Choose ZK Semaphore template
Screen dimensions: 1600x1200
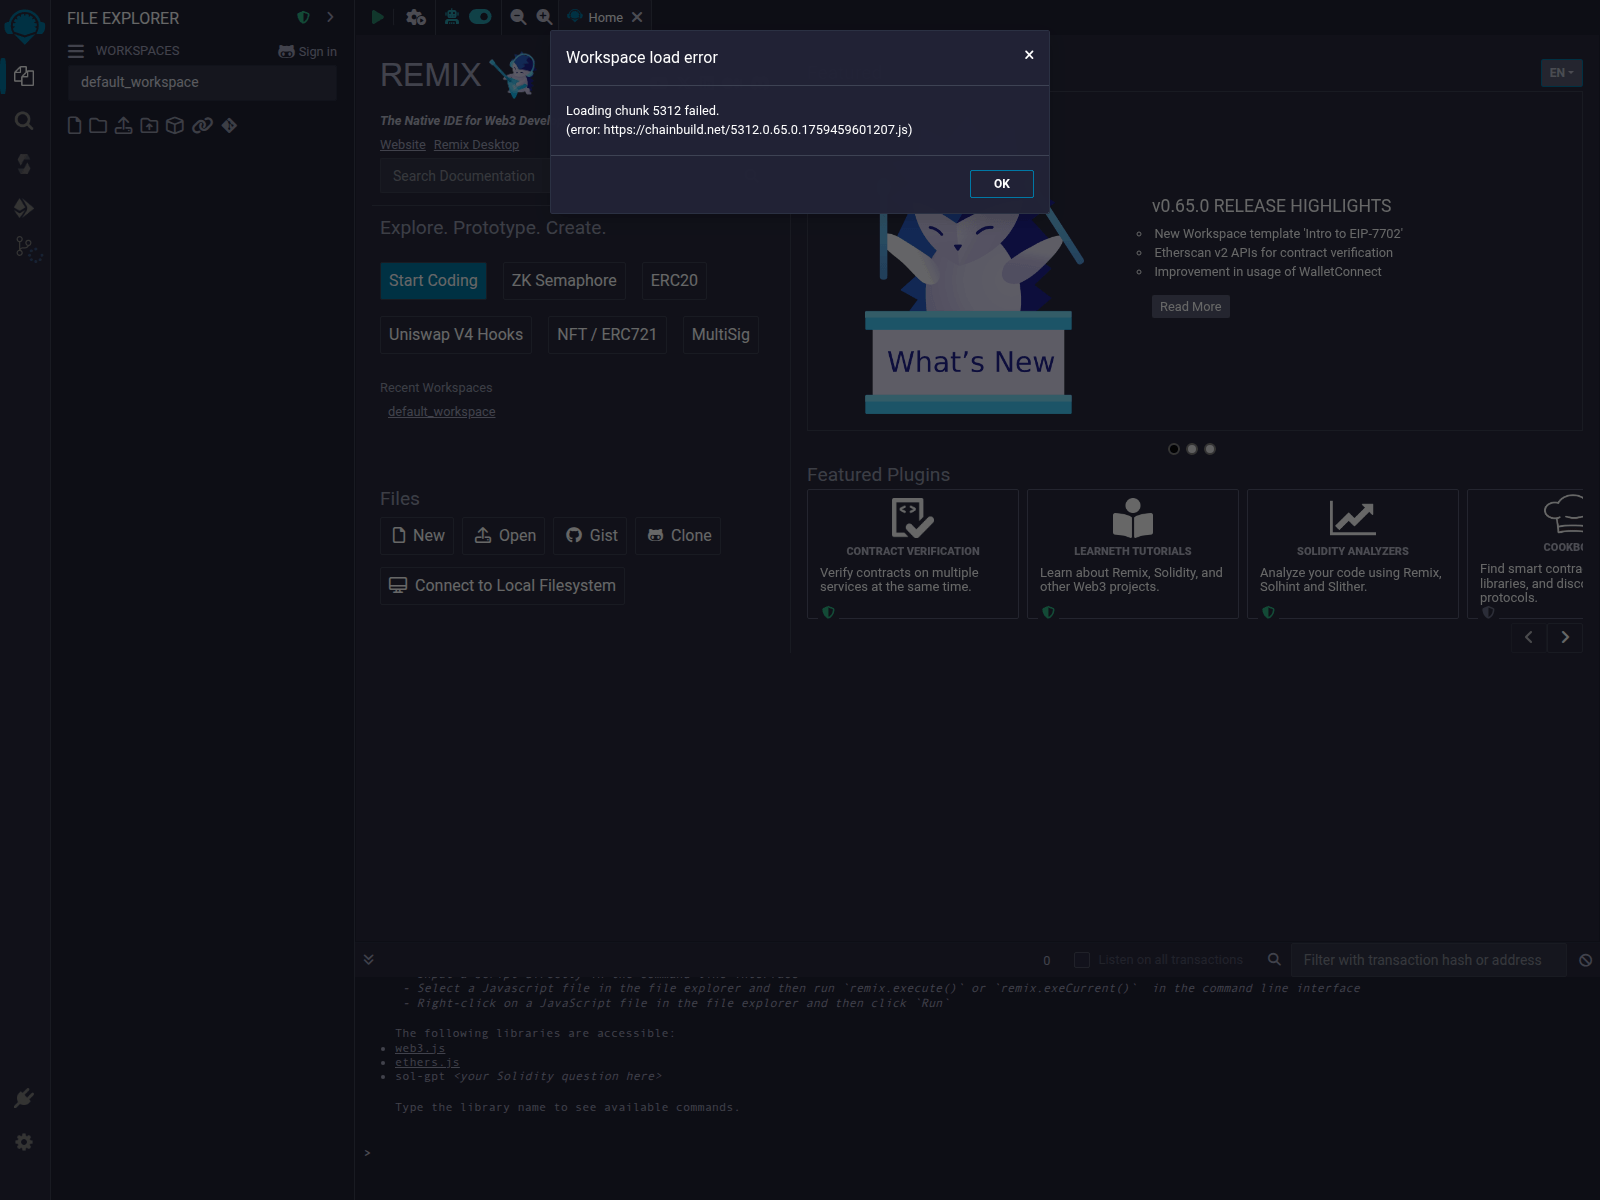coord(564,281)
